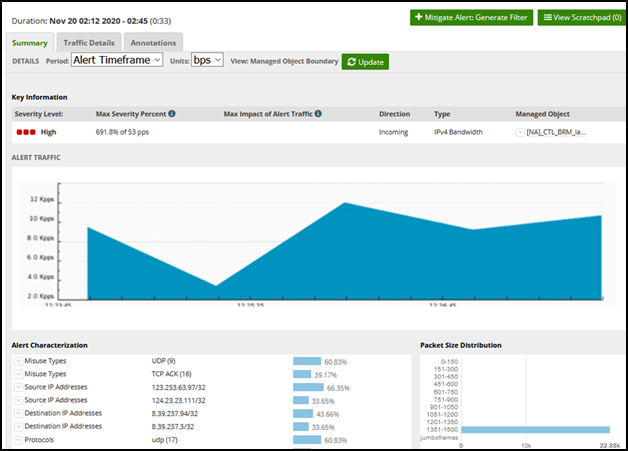This screenshot has width=628, height=451.
Task: Click the 66.35% bar for source 123.253.63.97/32
Action: 308,387
